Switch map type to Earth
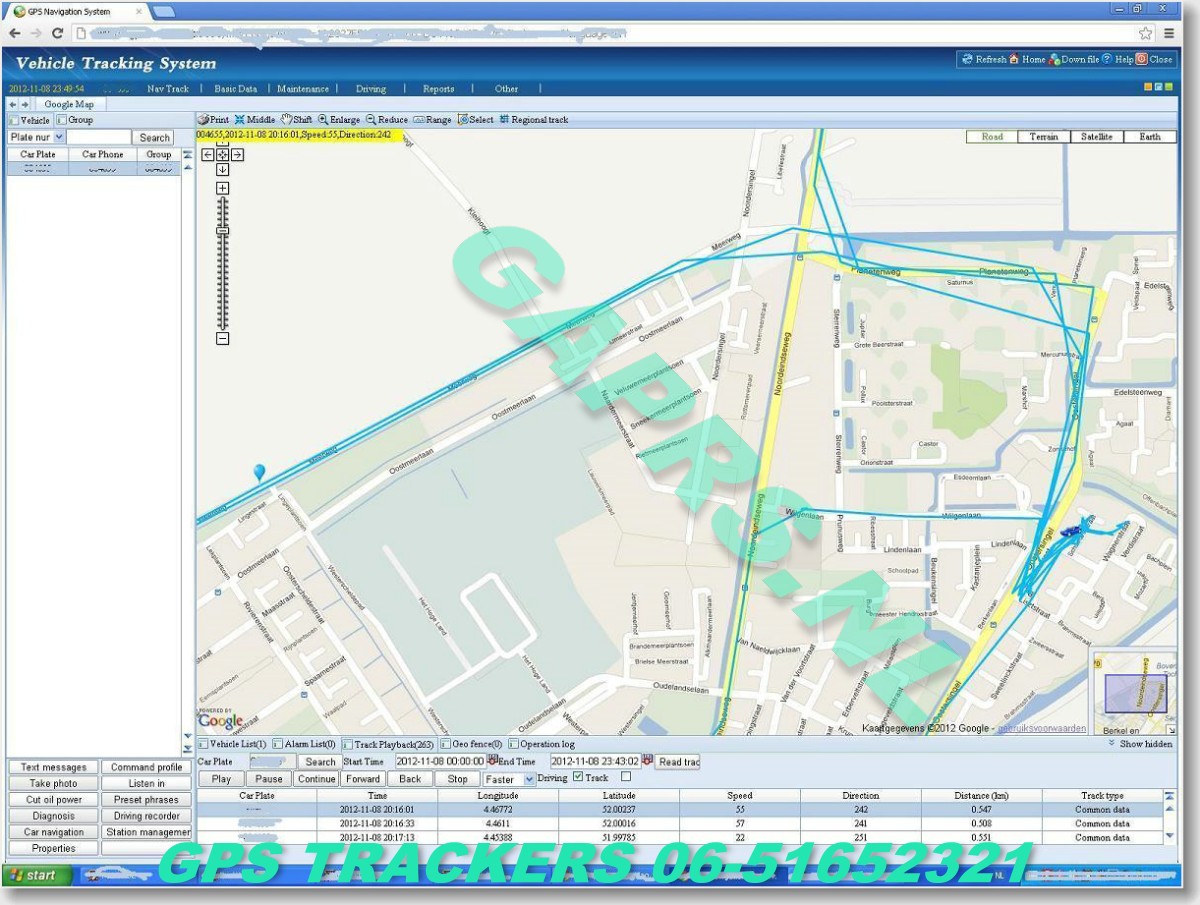Screen dimensions: 1200x905 (1150, 137)
